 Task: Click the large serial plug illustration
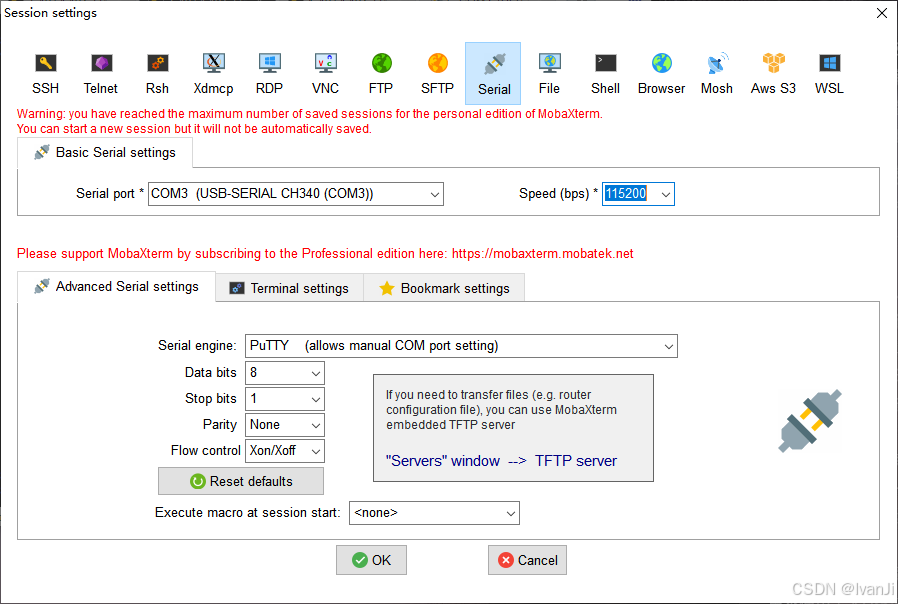tap(810, 421)
